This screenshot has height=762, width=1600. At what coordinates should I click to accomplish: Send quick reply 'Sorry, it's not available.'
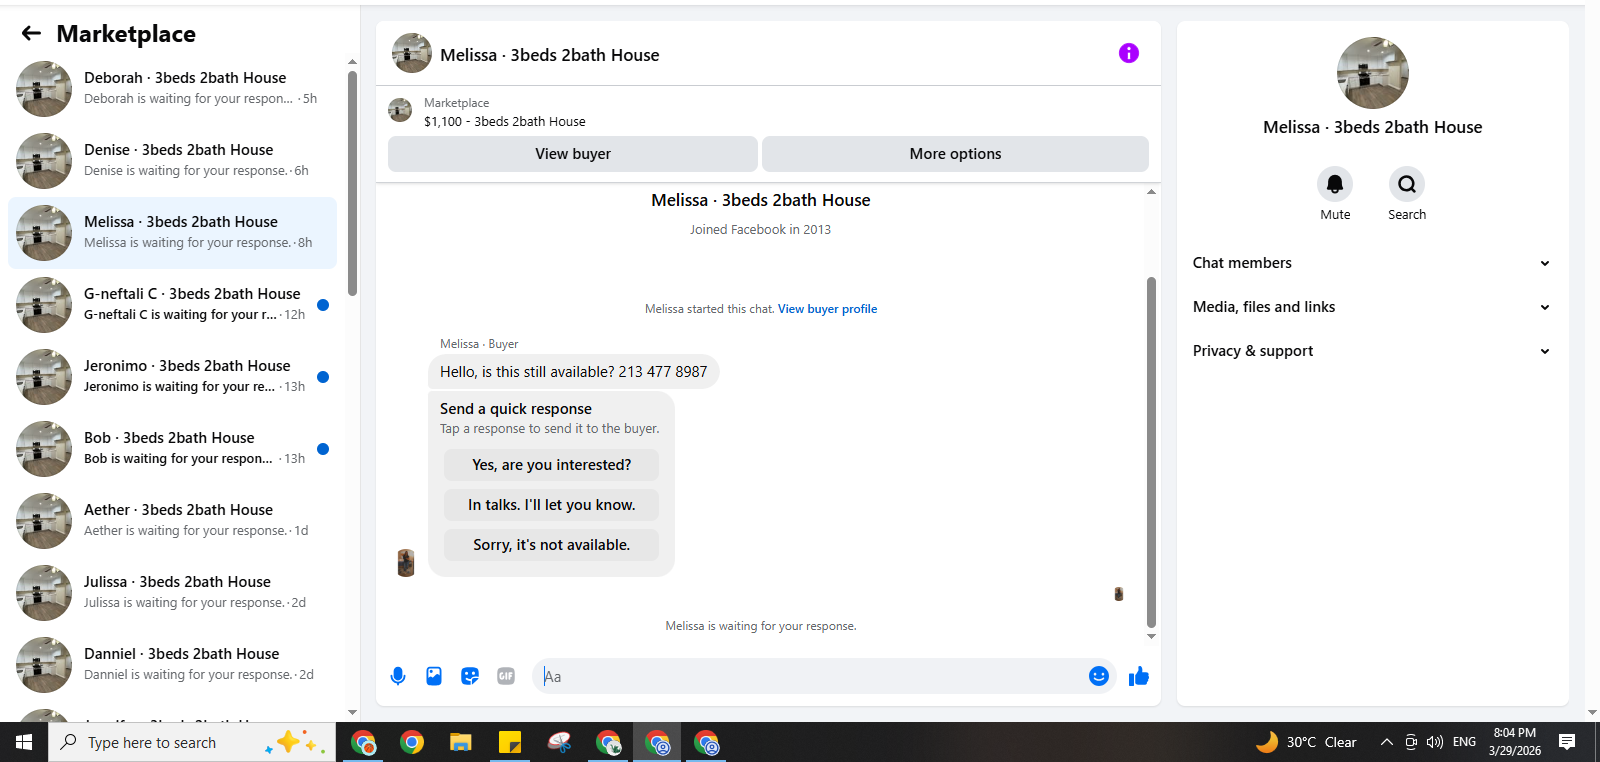(552, 545)
